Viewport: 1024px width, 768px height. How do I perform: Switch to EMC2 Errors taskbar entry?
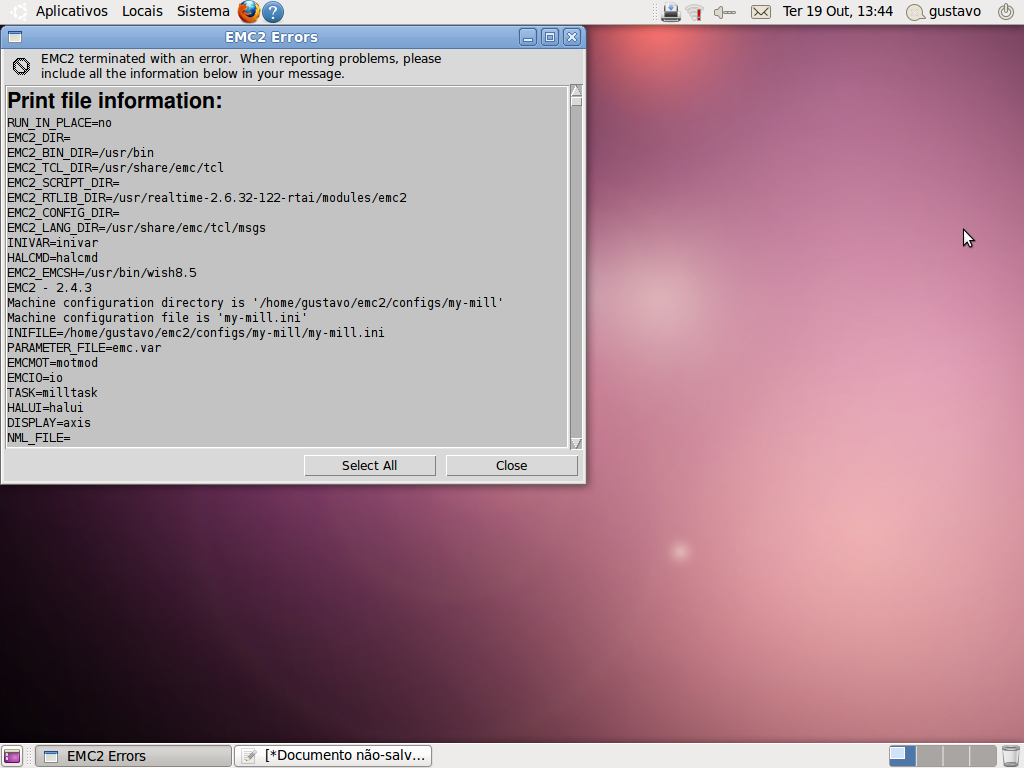pyautogui.click(x=133, y=756)
